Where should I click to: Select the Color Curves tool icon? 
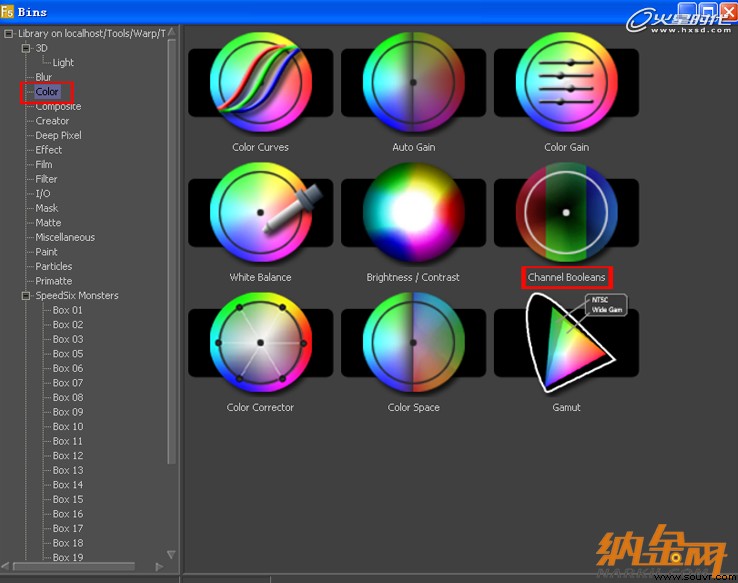260,82
